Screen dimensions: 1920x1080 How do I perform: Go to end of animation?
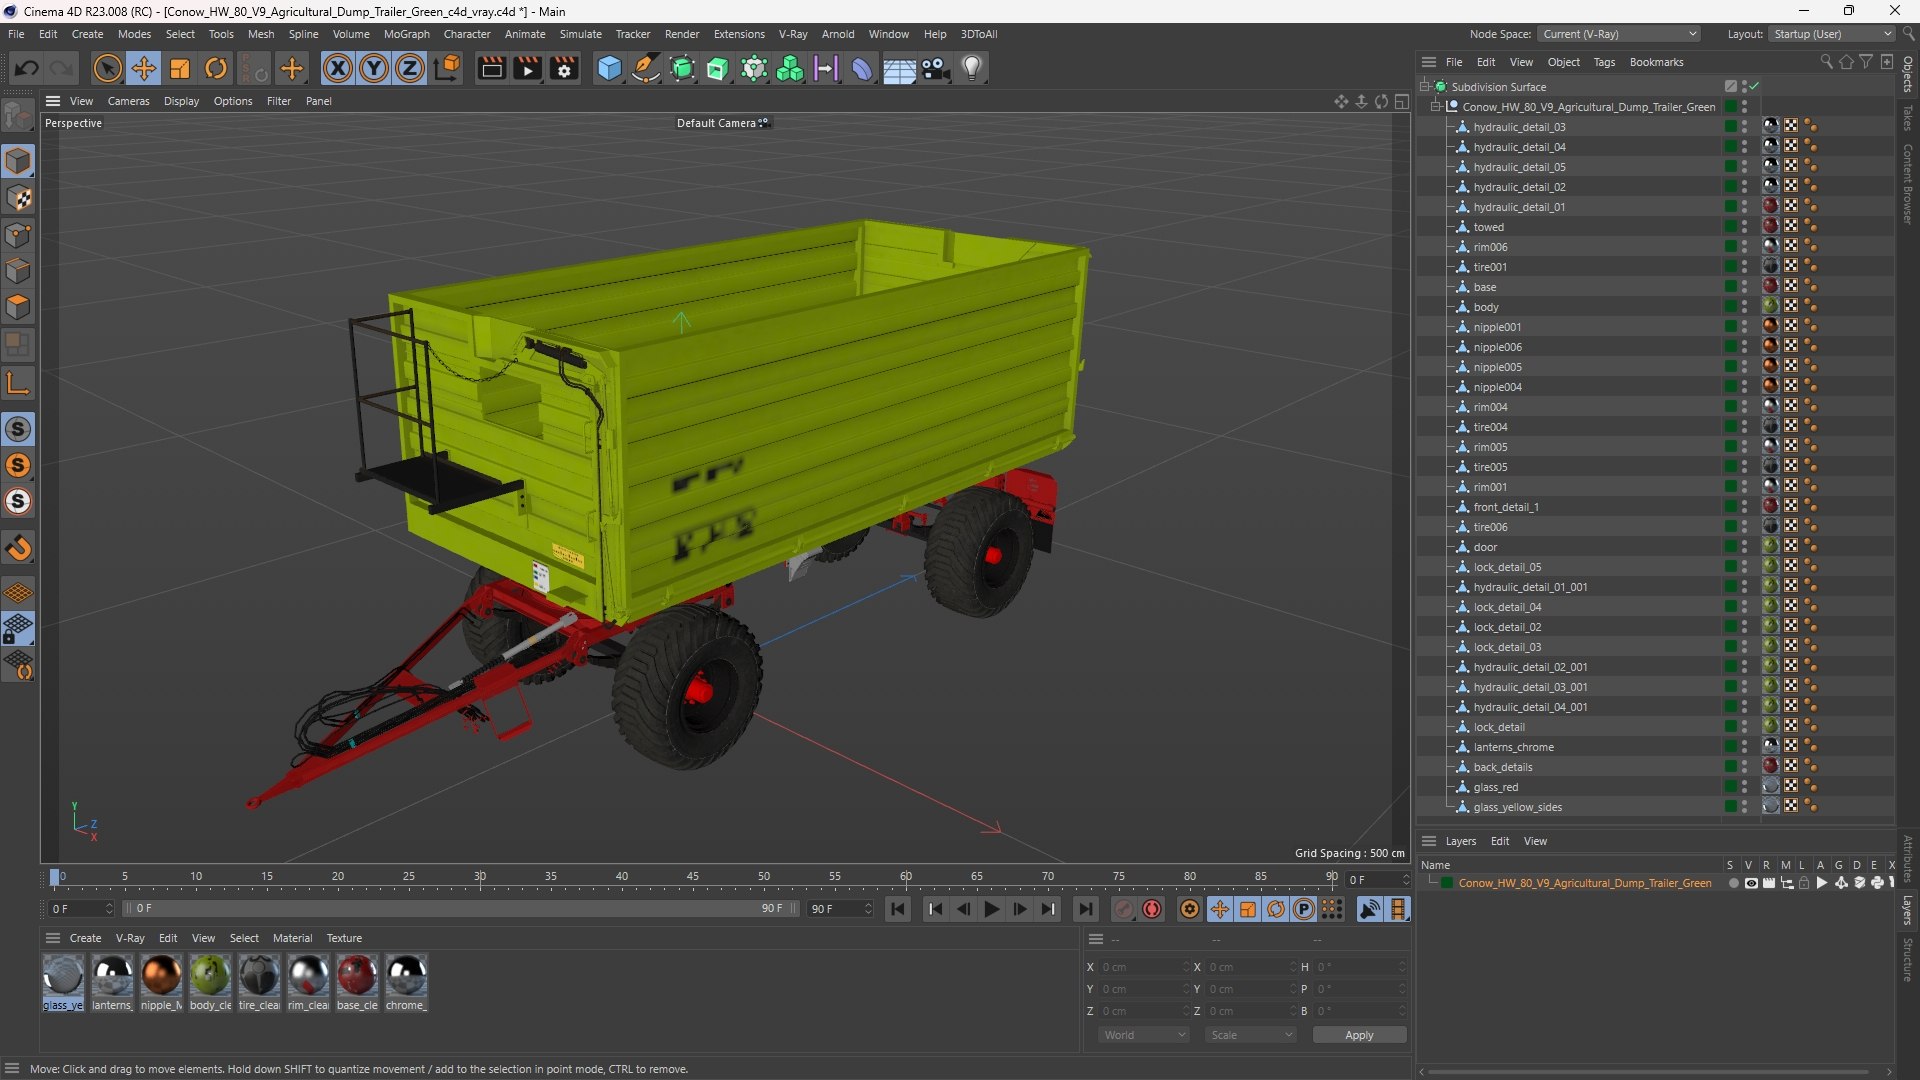(x=1085, y=909)
